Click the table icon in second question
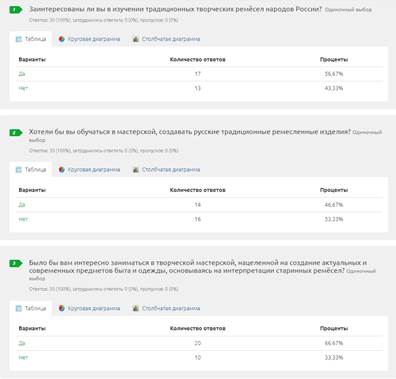The image size is (396, 379). [19, 170]
